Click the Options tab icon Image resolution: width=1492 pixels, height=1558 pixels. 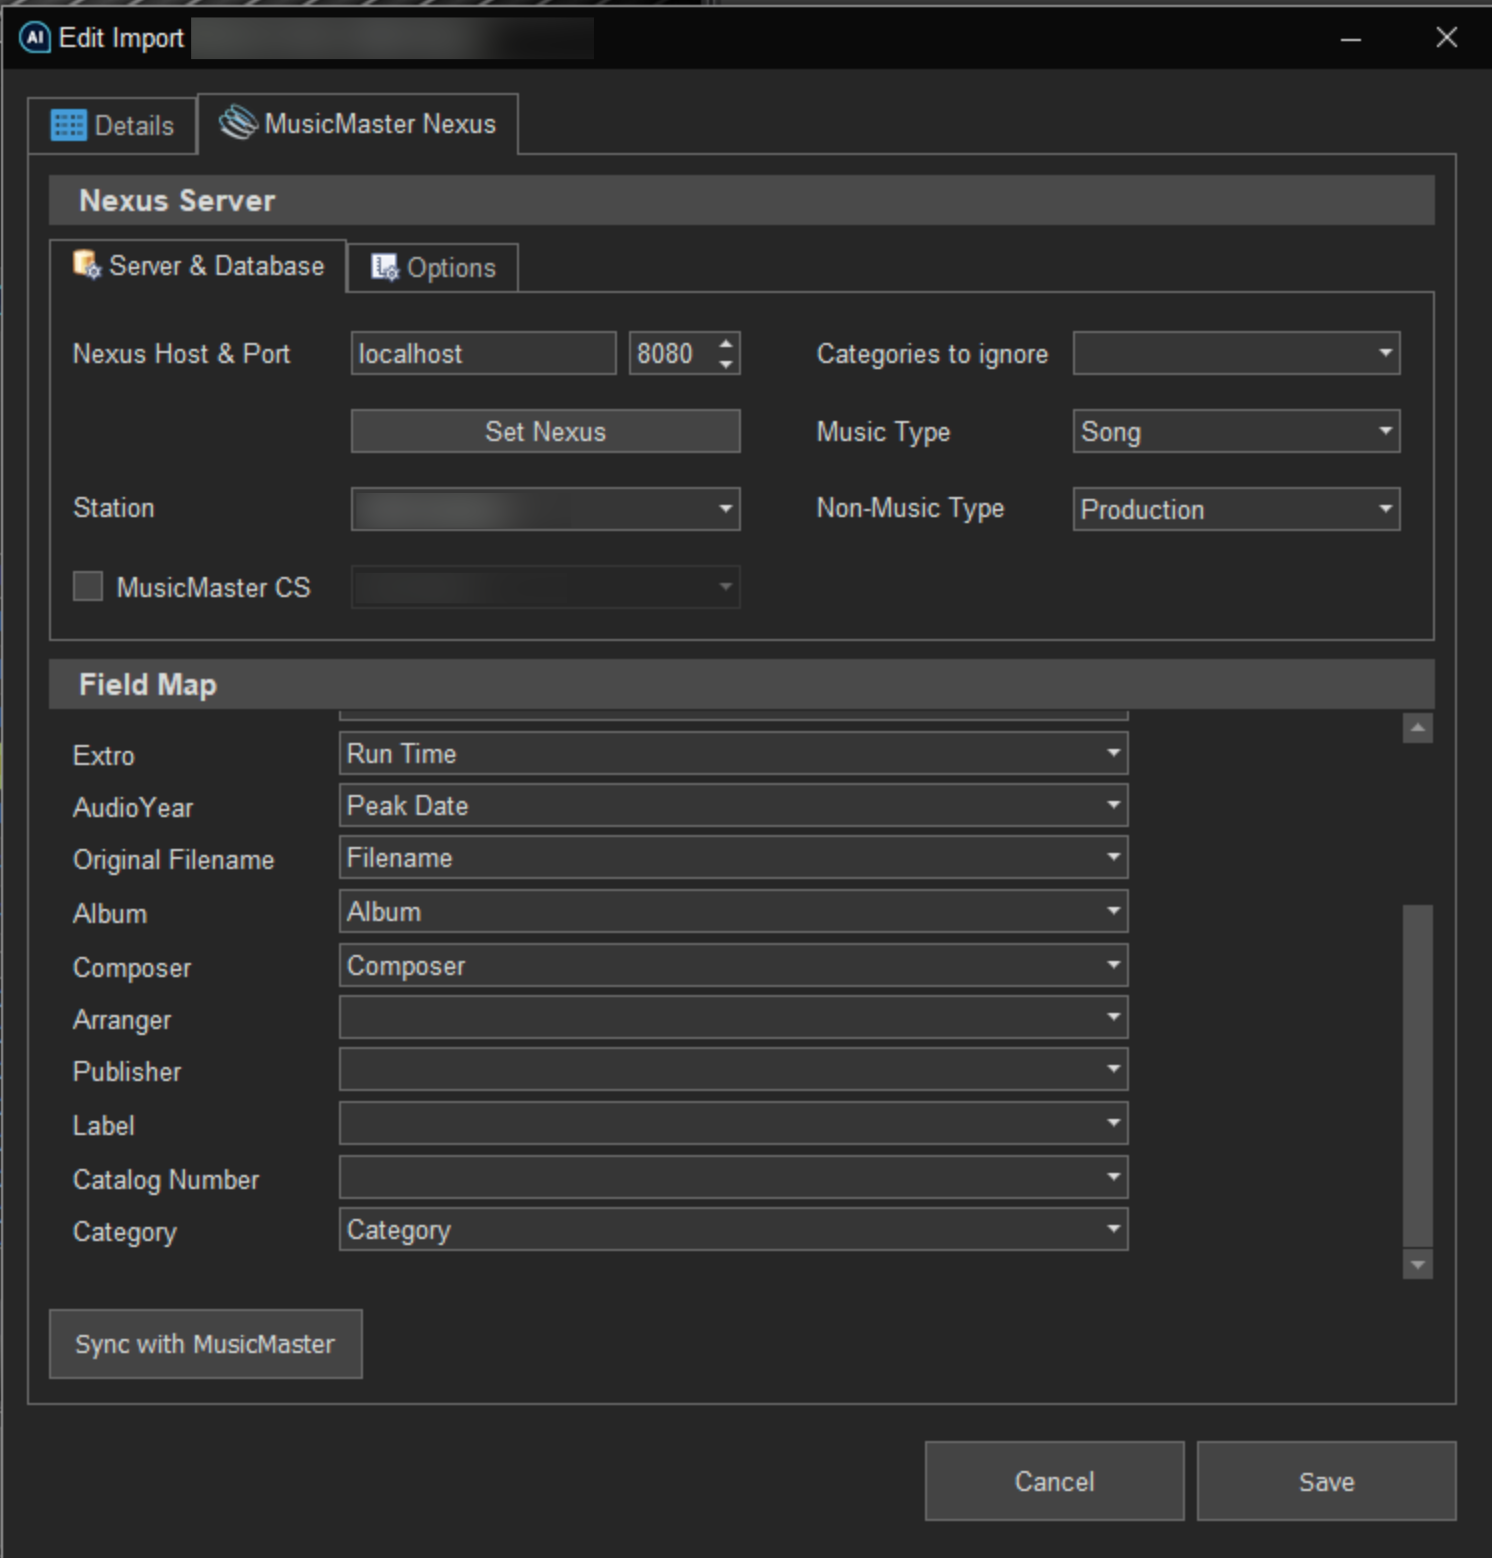[385, 267]
